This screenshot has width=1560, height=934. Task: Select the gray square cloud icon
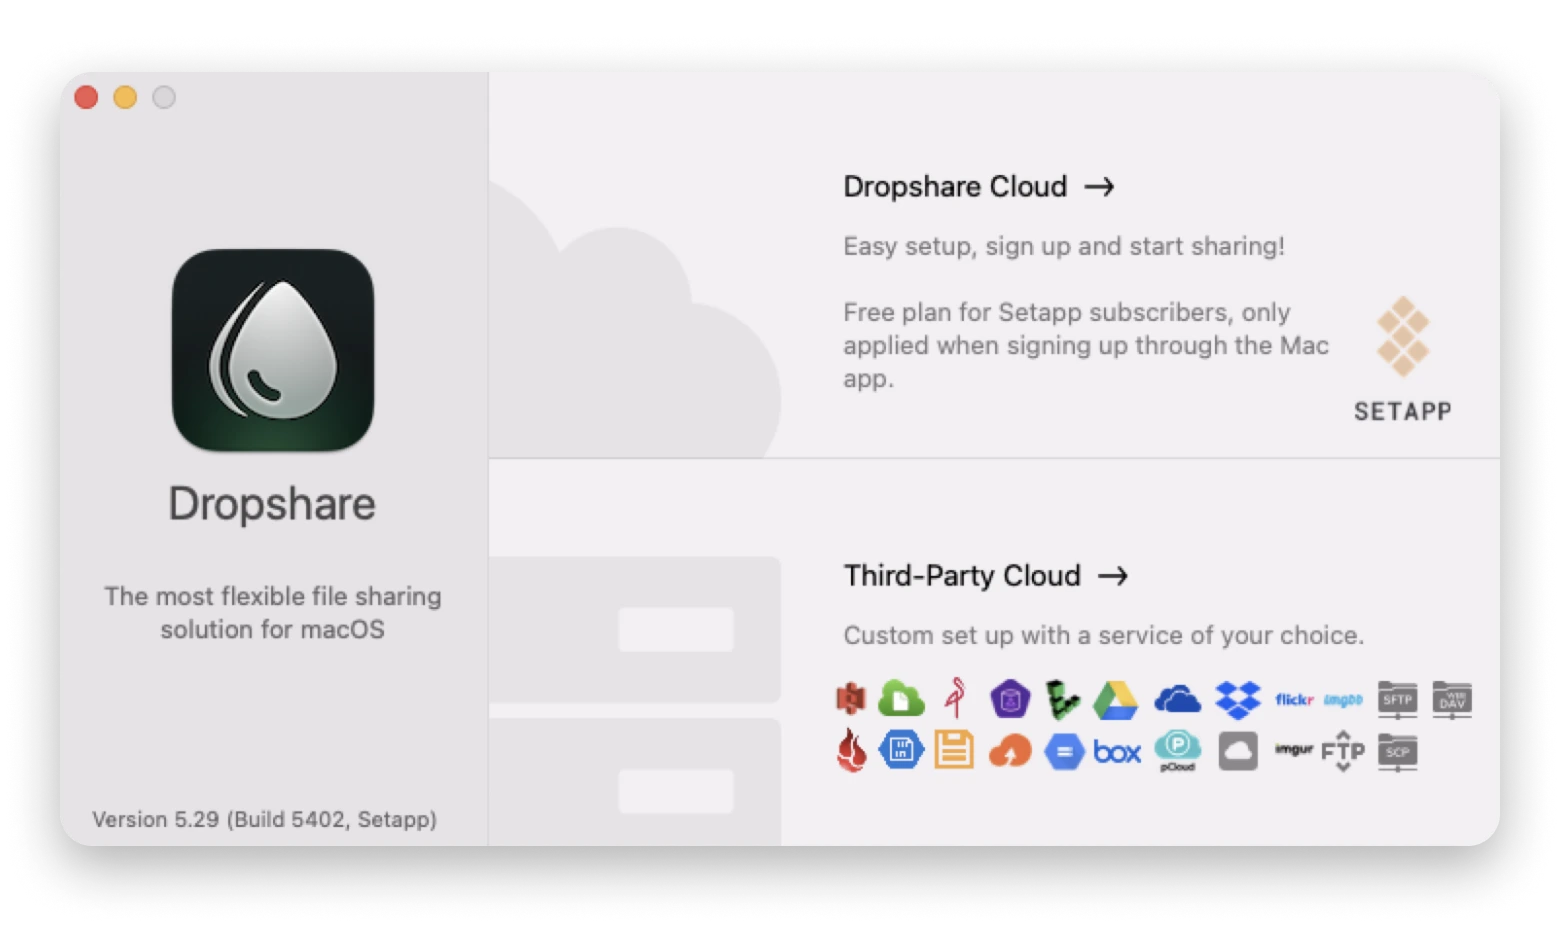(x=1238, y=751)
